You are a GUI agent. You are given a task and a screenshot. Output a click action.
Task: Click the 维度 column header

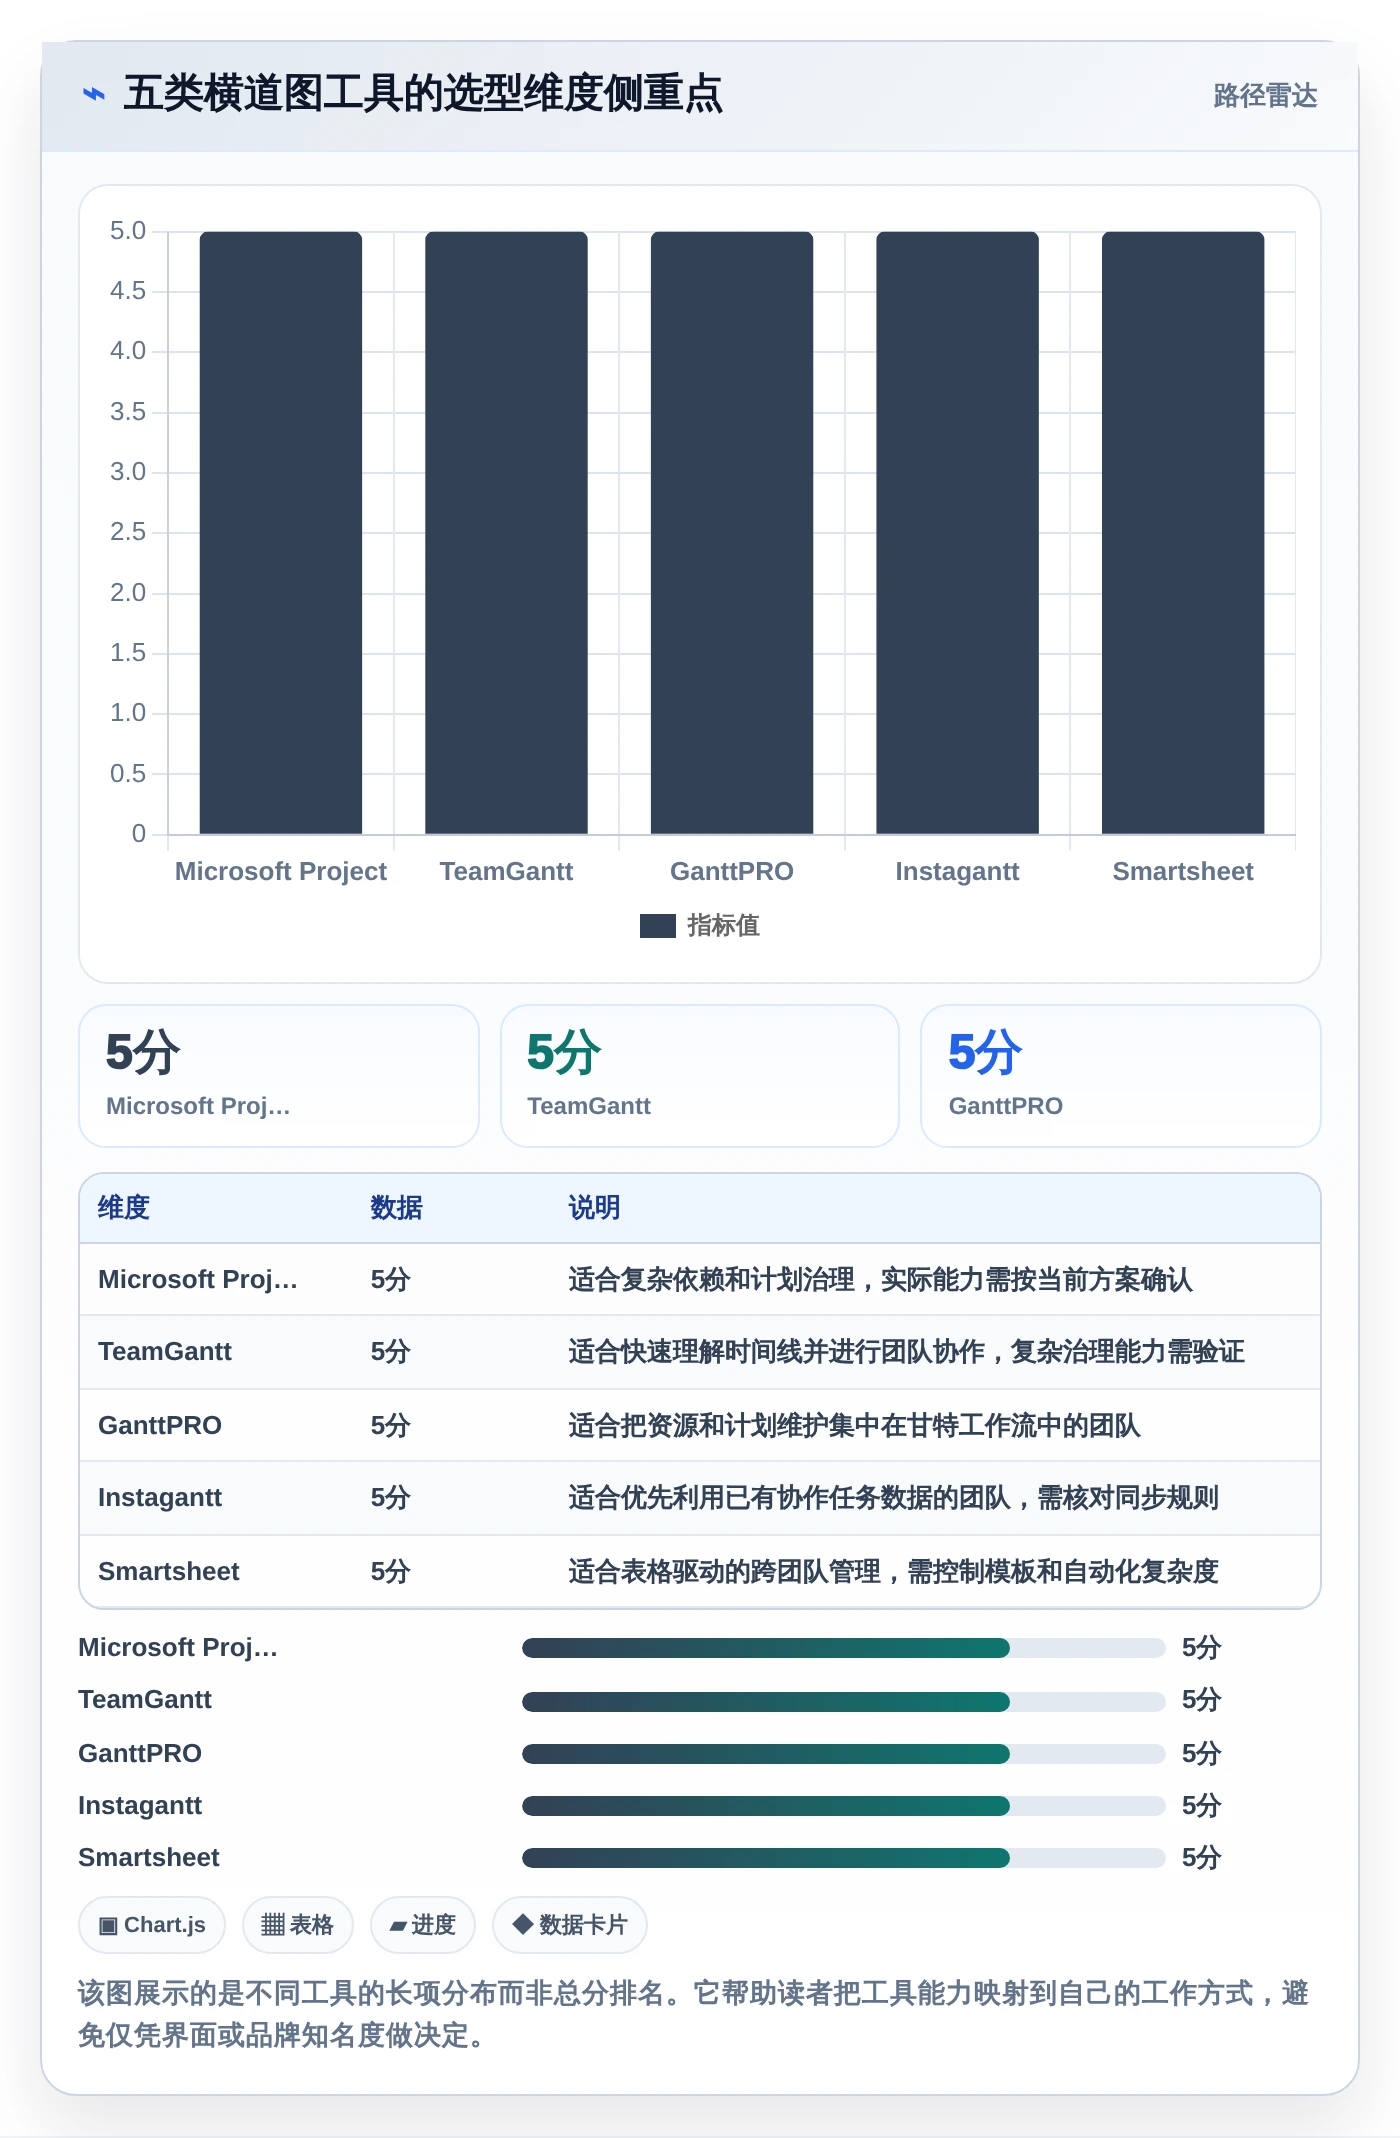(124, 1207)
